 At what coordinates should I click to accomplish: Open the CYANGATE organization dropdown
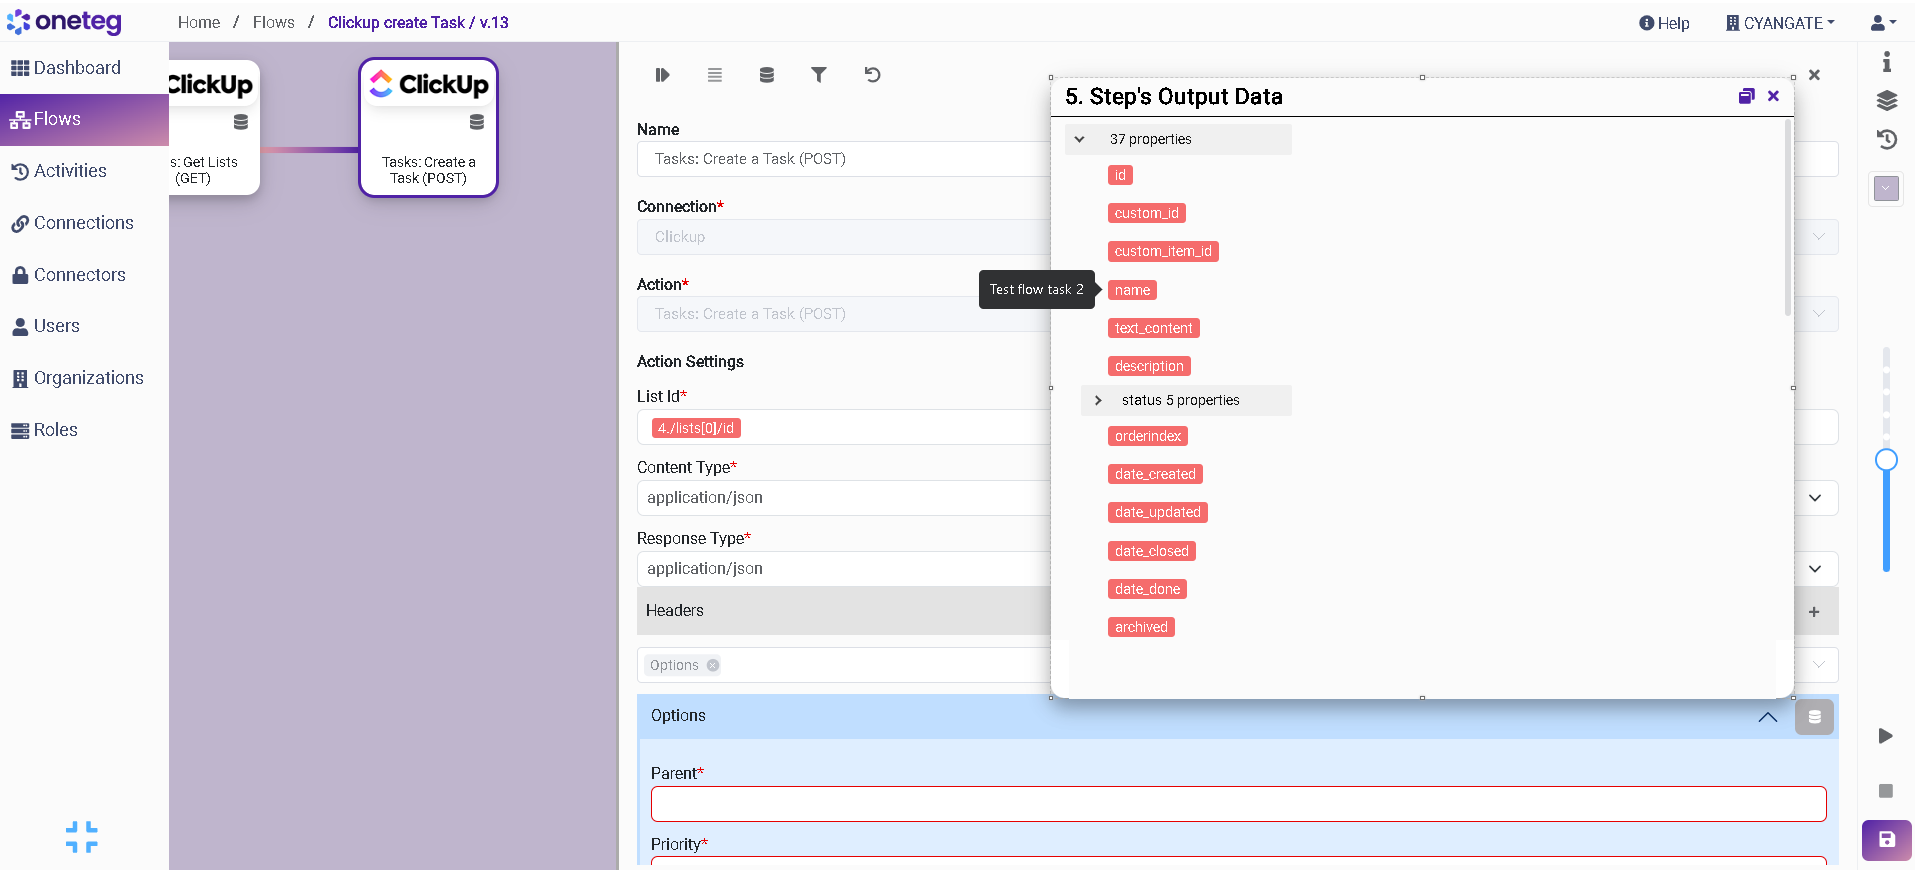point(1780,23)
